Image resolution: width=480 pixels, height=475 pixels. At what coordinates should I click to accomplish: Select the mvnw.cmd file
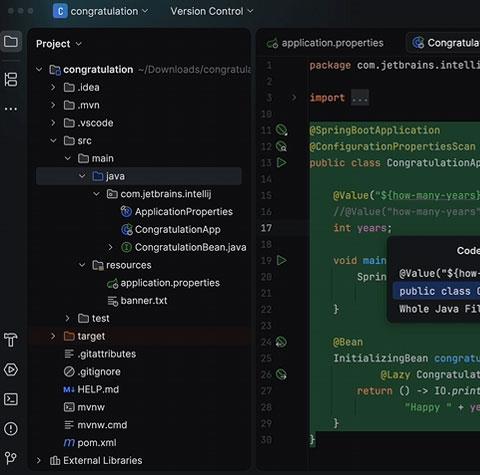[102, 425]
